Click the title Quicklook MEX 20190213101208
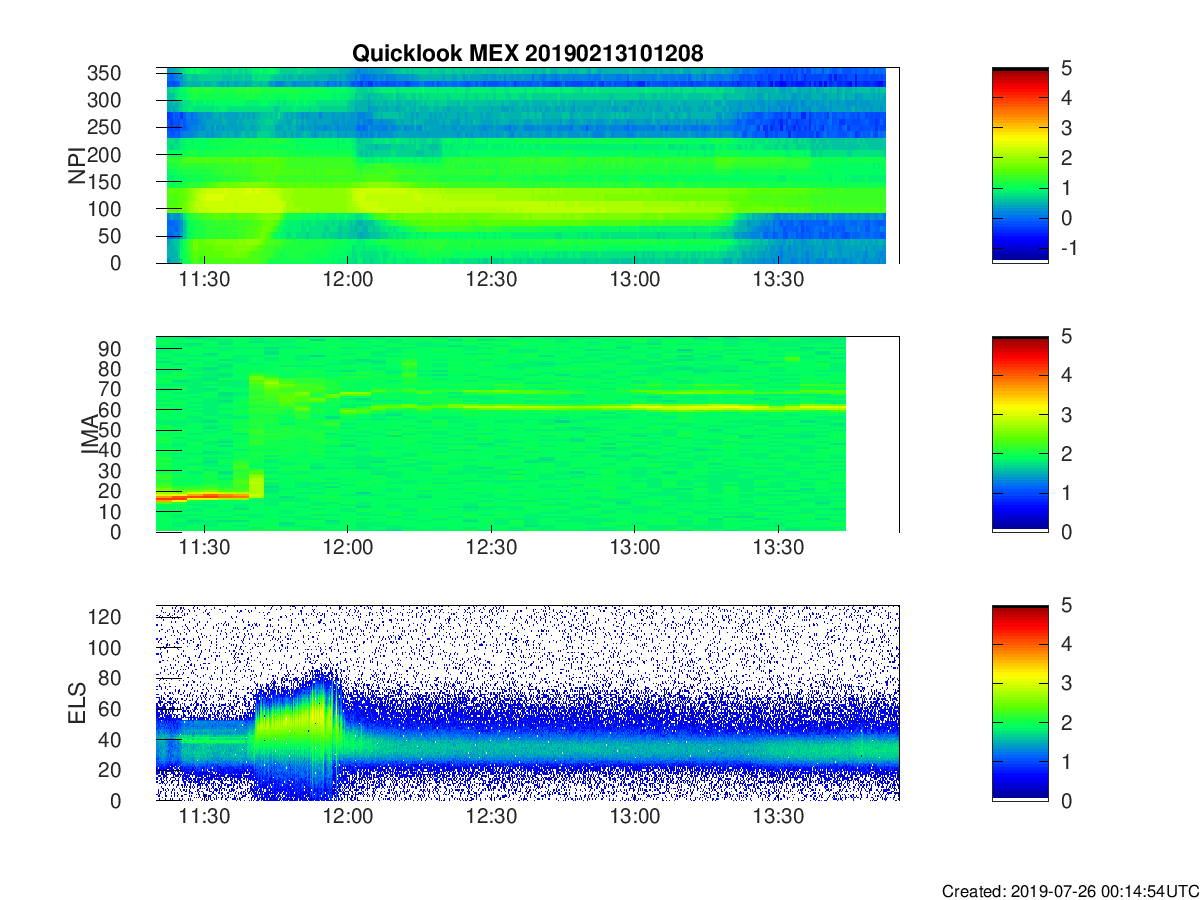 pyautogui.click(x=527, y=53)
